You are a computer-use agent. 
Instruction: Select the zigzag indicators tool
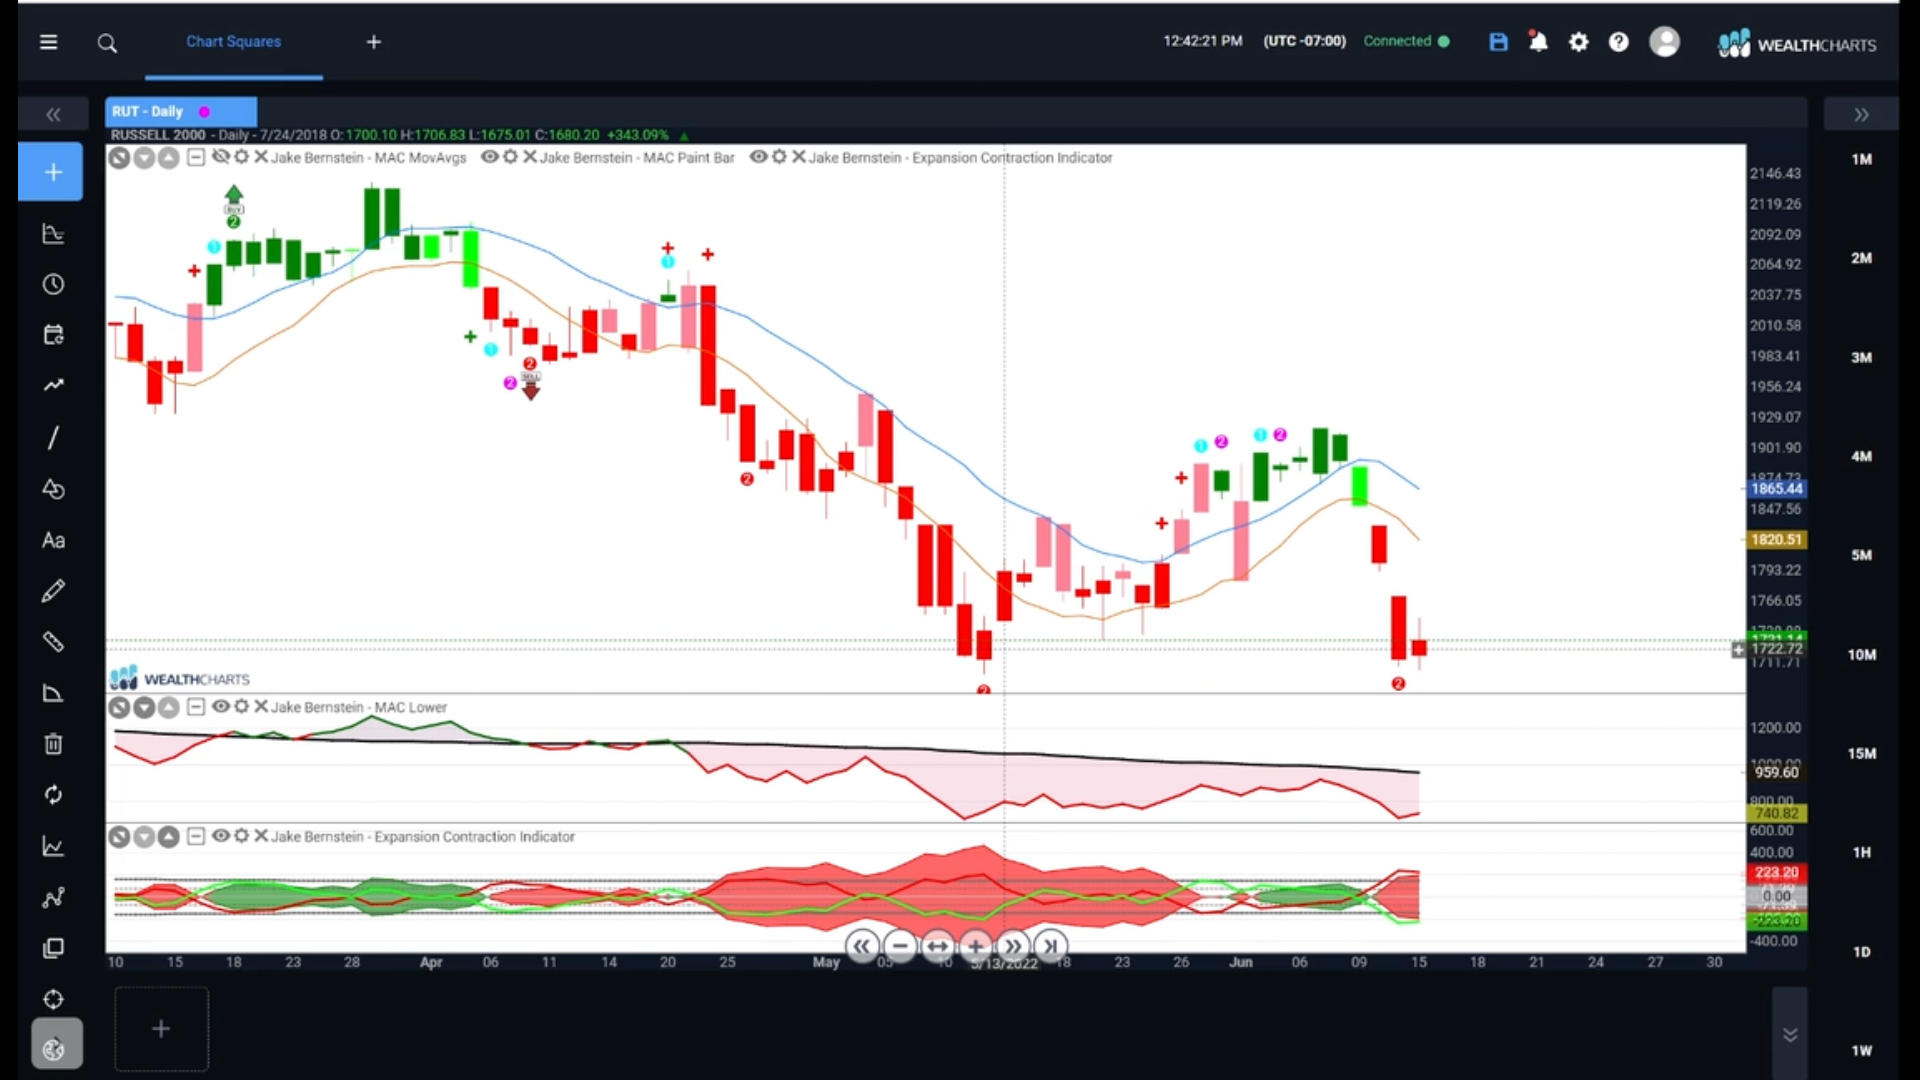tap(53, 385)
